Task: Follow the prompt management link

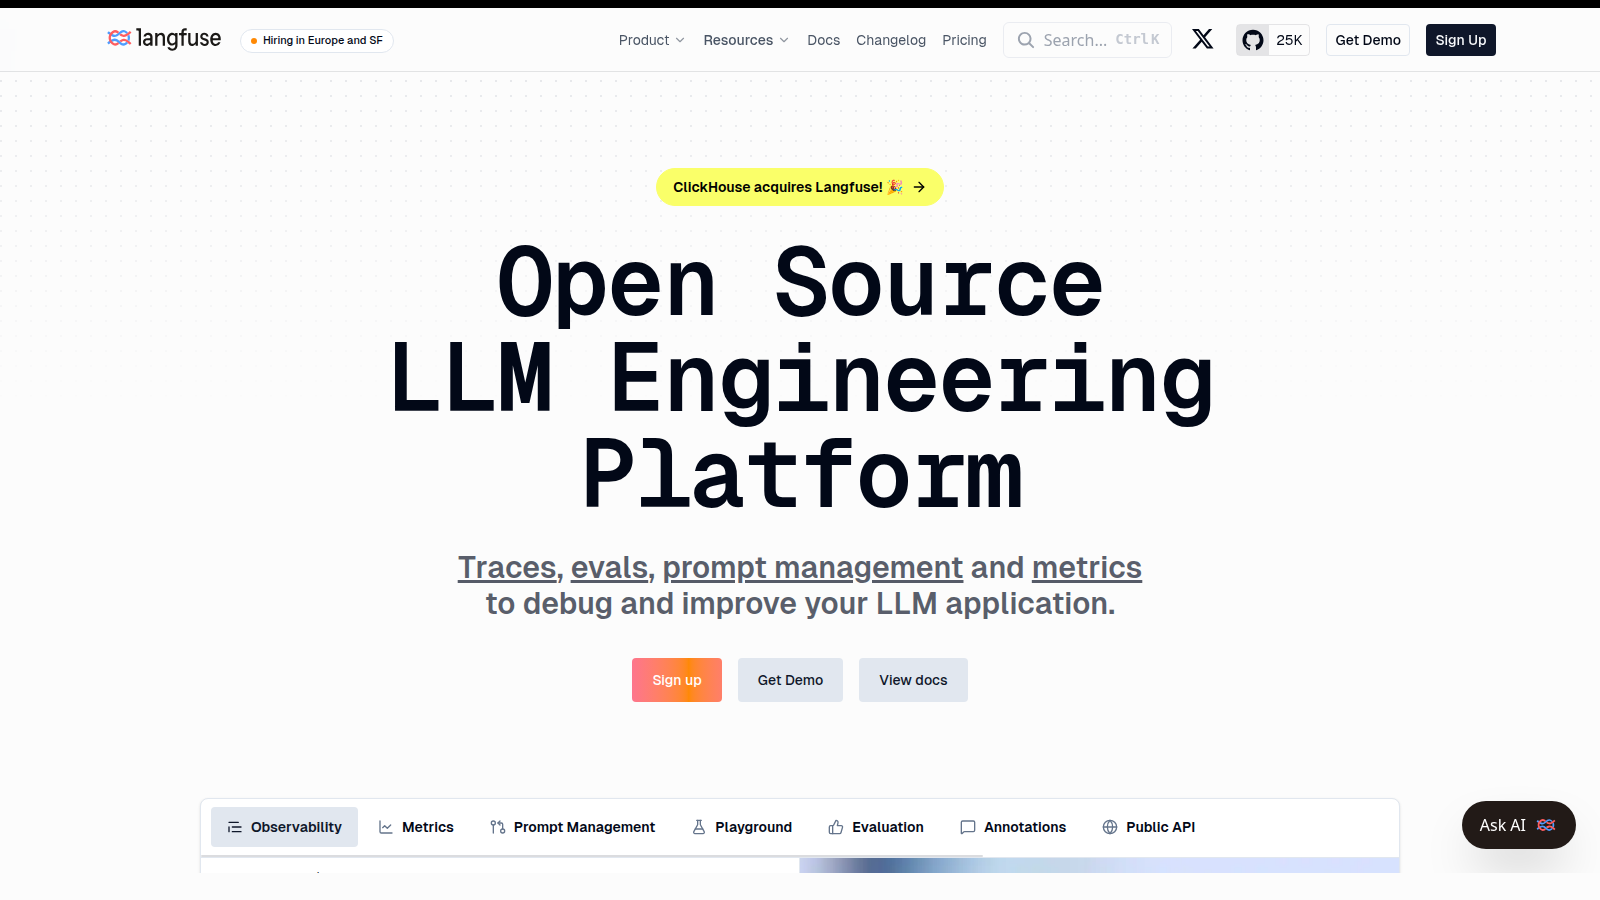Action: point(813,567)
